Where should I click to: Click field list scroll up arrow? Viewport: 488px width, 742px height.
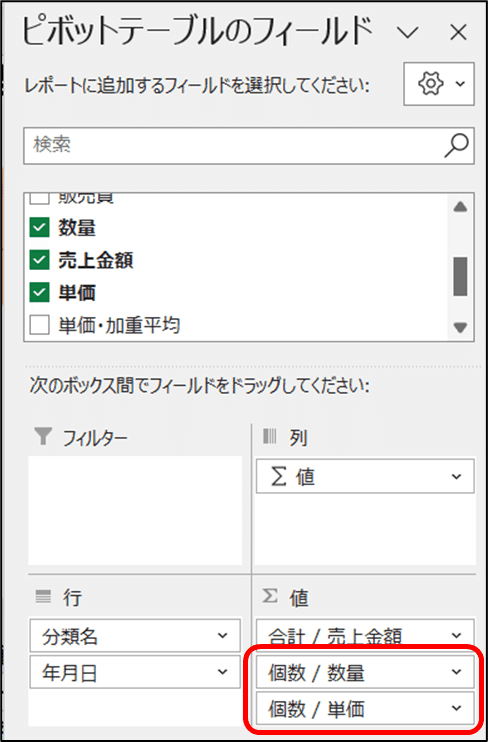point(460,207)
